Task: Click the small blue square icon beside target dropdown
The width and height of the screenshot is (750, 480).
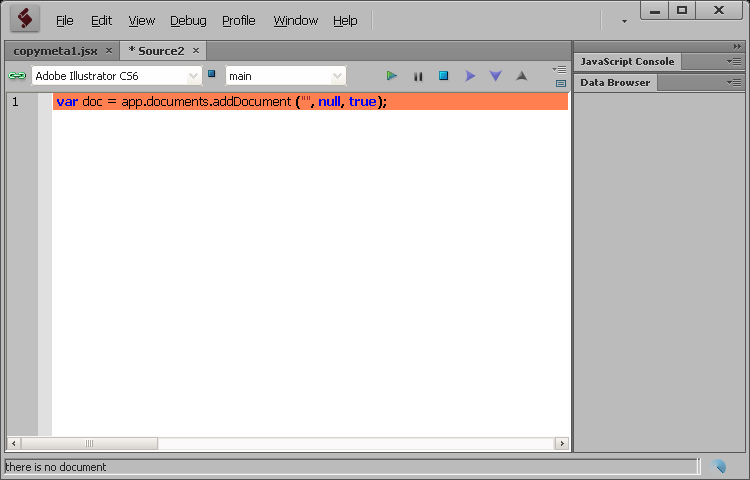Action: 211,74
